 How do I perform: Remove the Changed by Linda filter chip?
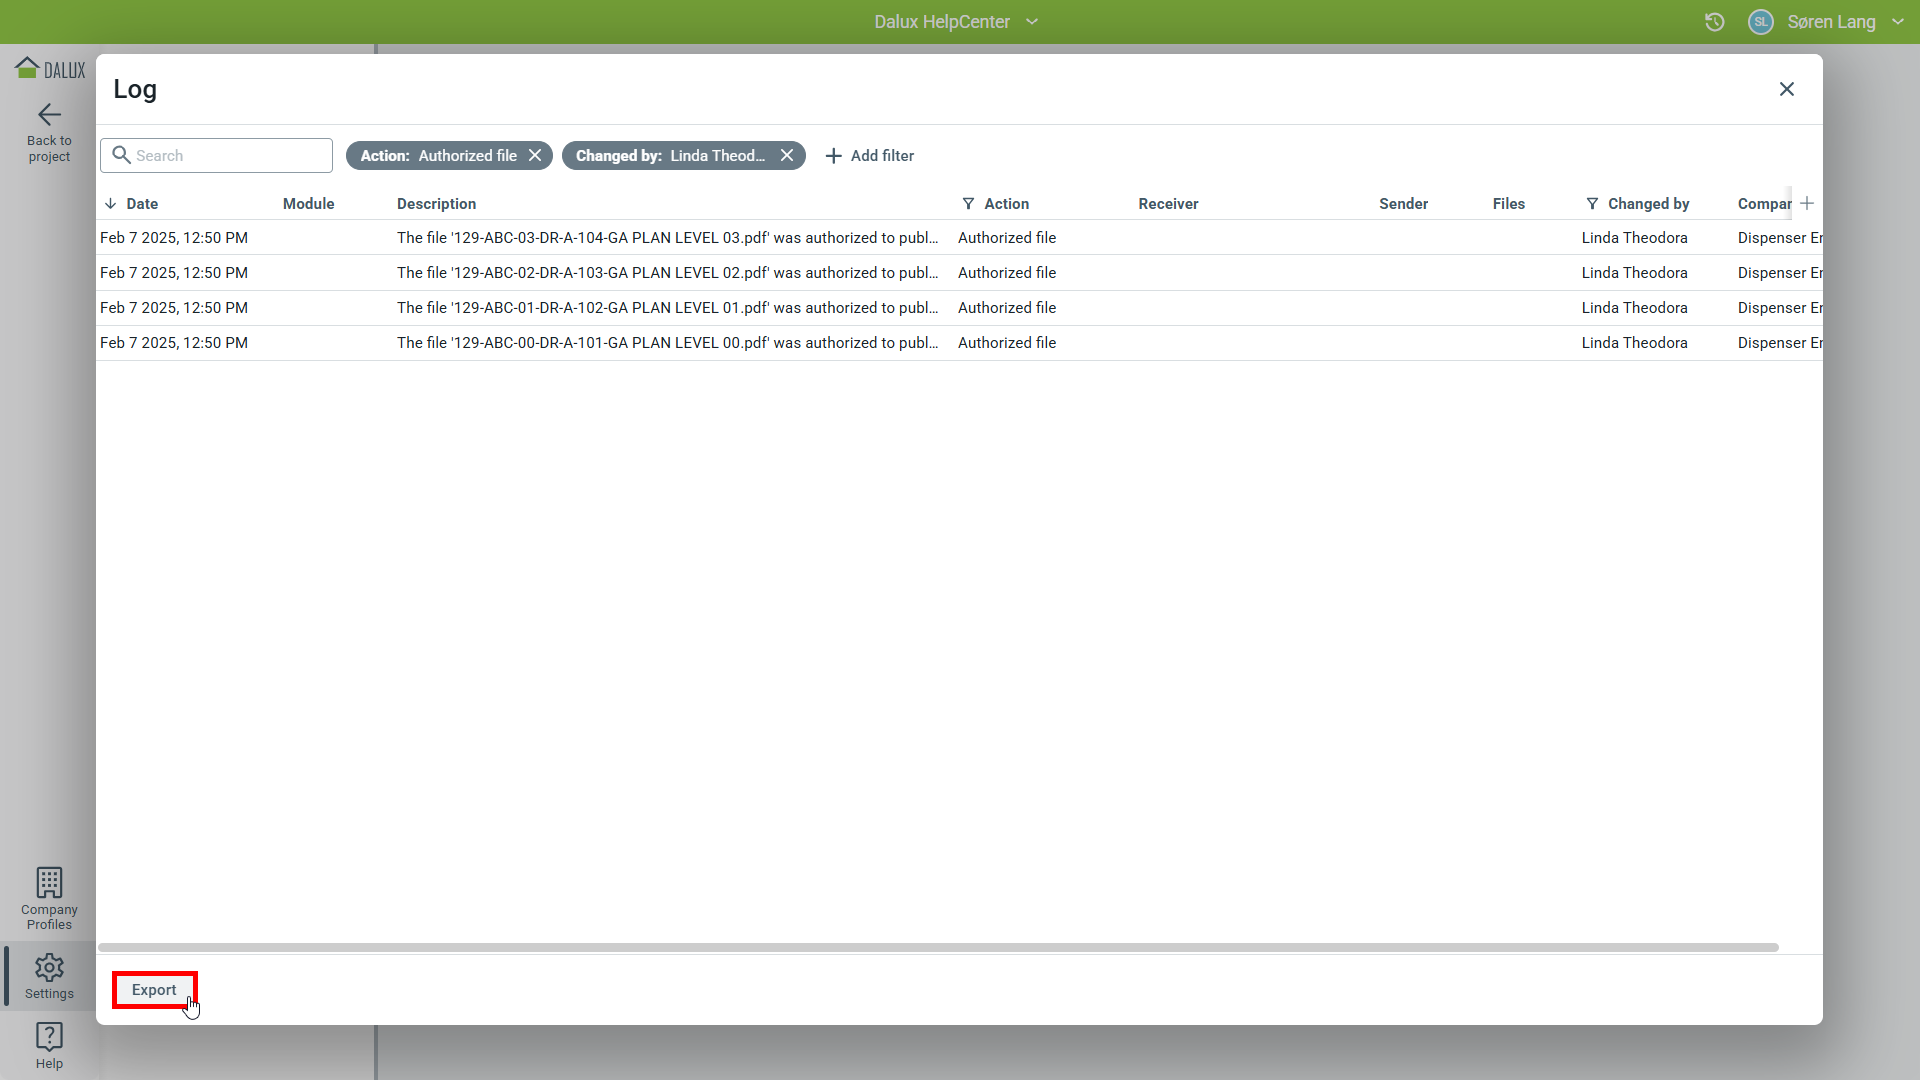[x=787, y=155]
